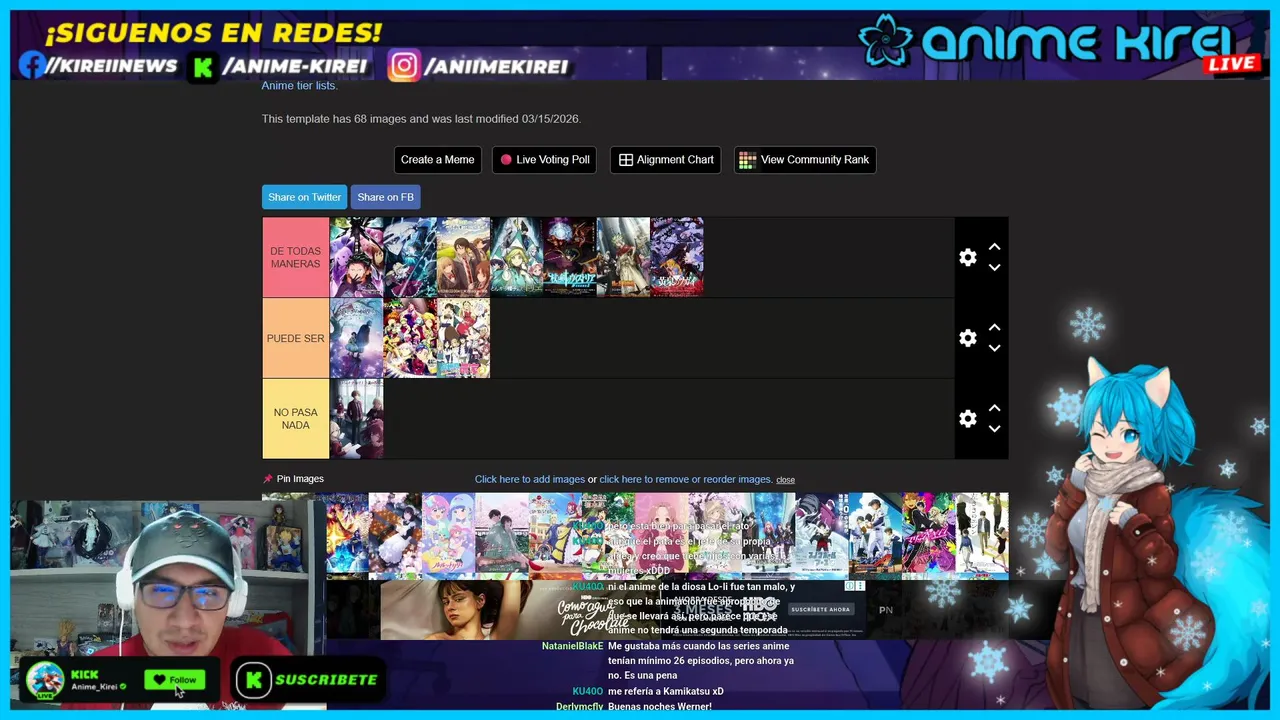Click here to add images link
The width and height of the screenshot is (1280, 720).
click(x=530, y=479)
